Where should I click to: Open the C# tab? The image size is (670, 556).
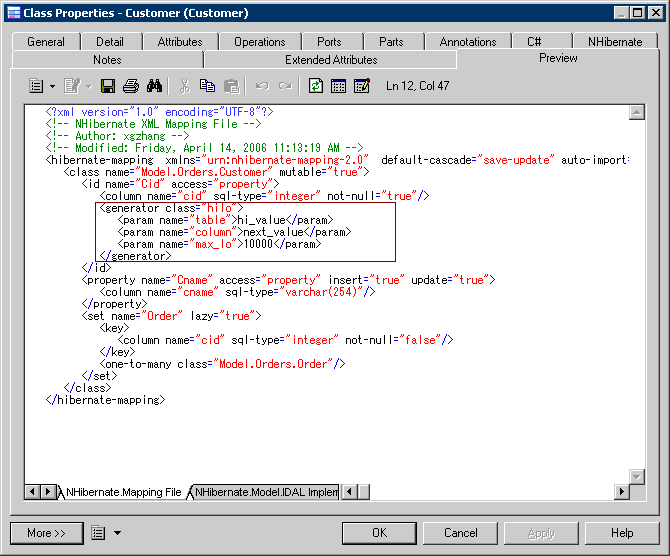[x=534, y=42]
